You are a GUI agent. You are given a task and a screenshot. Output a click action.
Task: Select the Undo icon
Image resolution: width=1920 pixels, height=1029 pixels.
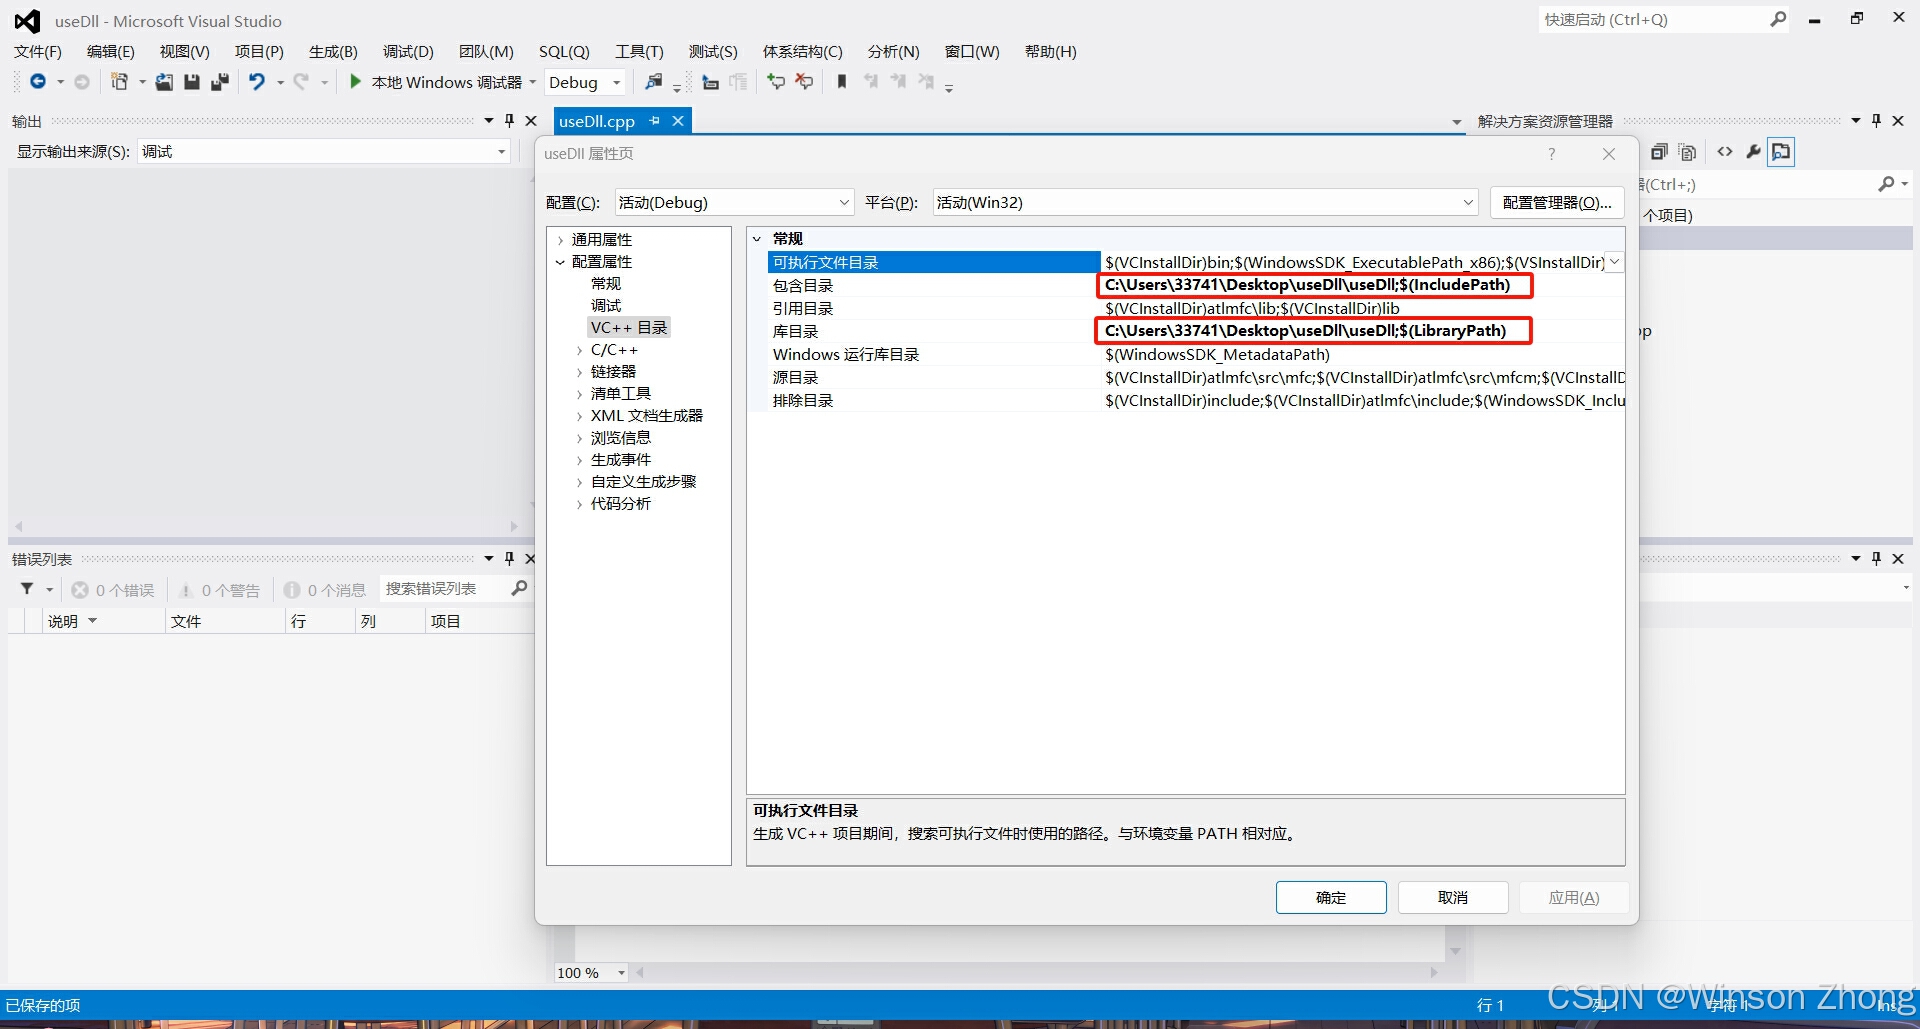click(x=259, y=82)
